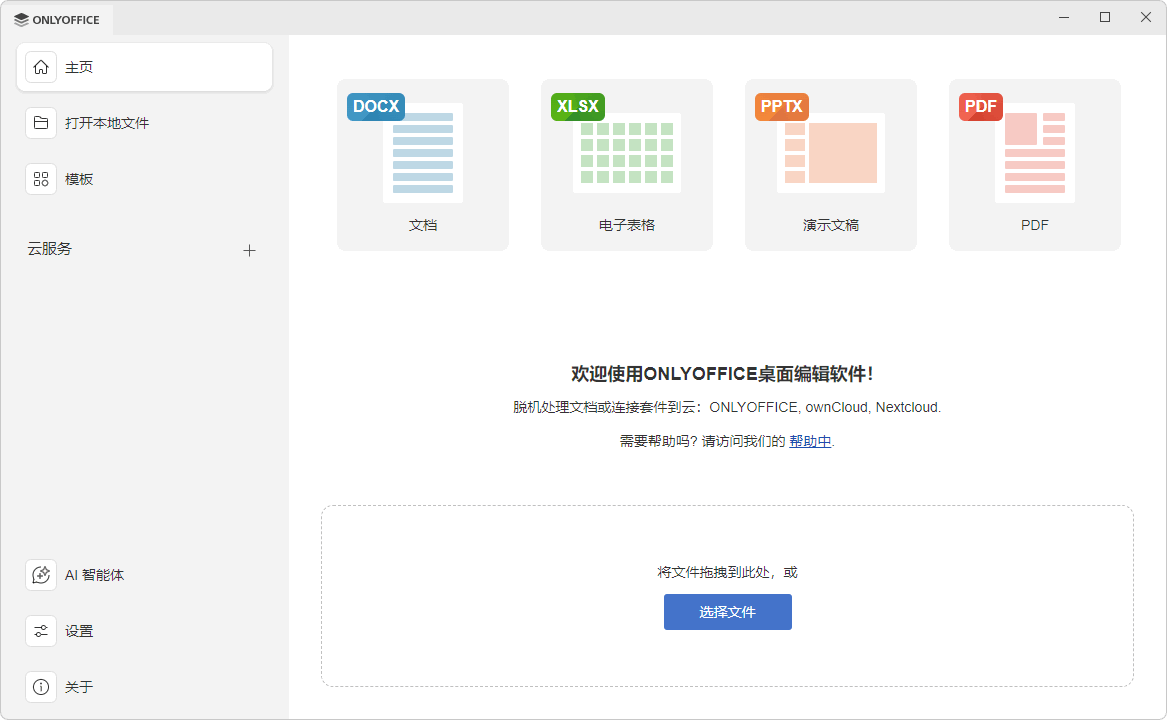The width and height of the screenshot is (1167, 720).
Task: Create new 电子表格 via its caption
Action: 627,226
